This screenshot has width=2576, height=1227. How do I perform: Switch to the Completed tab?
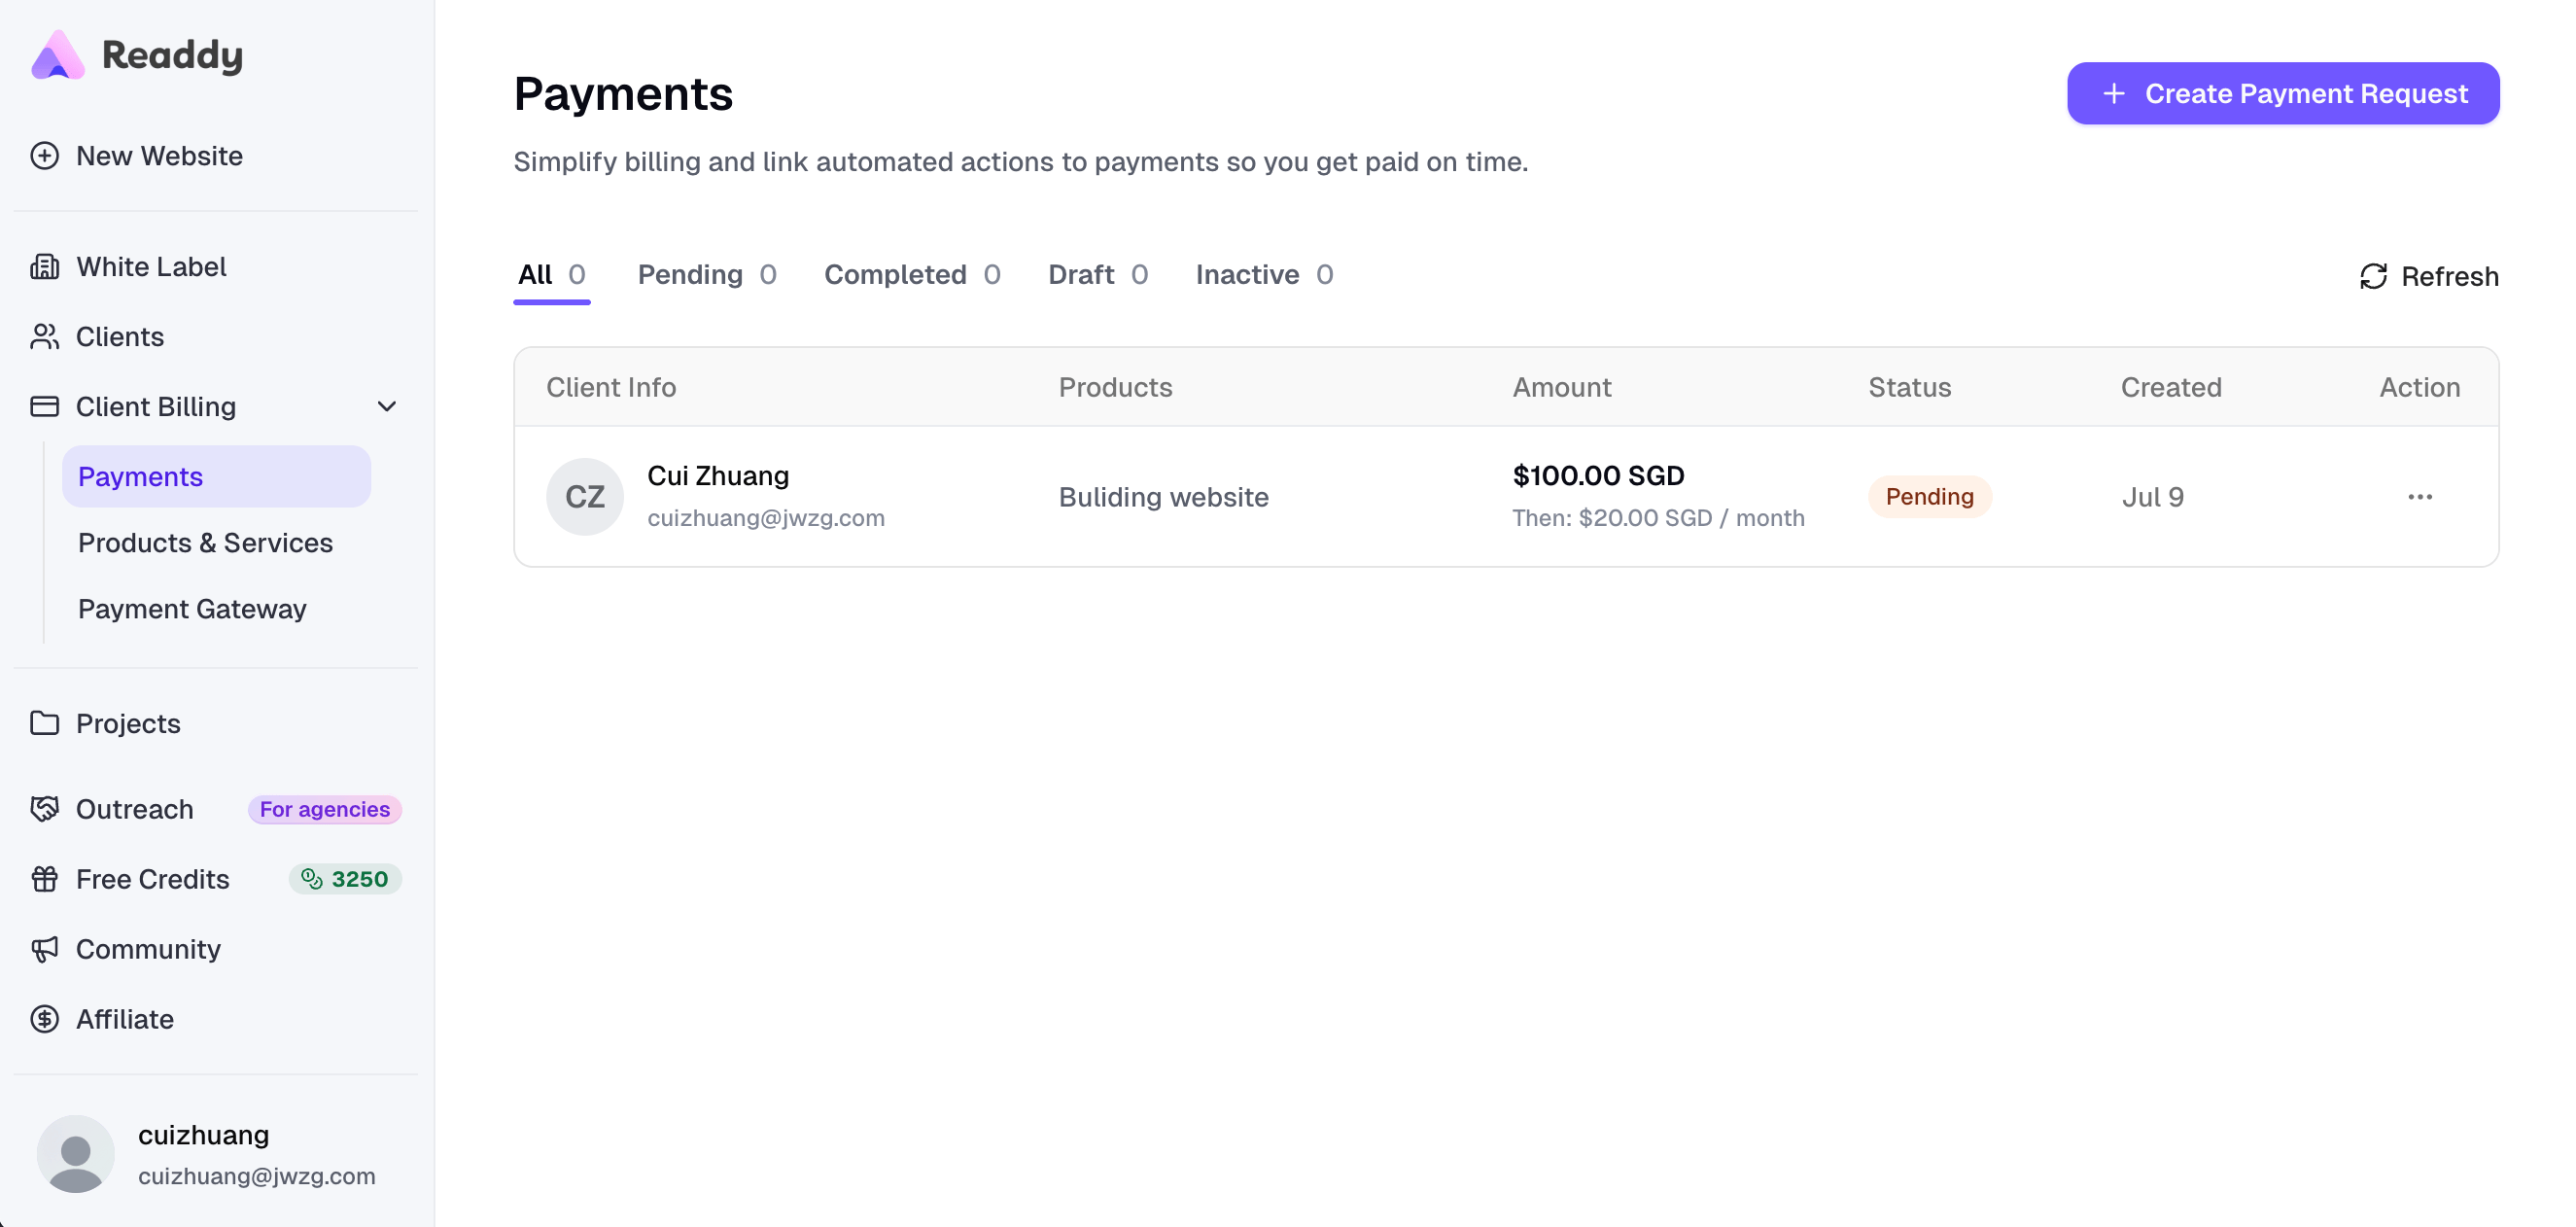912,275
